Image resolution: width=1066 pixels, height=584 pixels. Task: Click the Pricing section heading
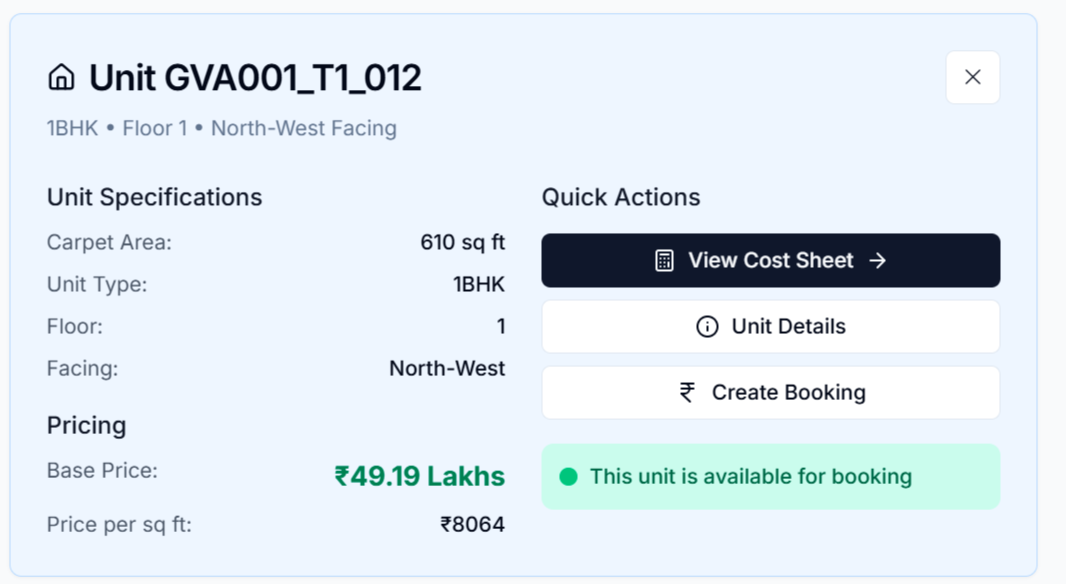[86, 425]
